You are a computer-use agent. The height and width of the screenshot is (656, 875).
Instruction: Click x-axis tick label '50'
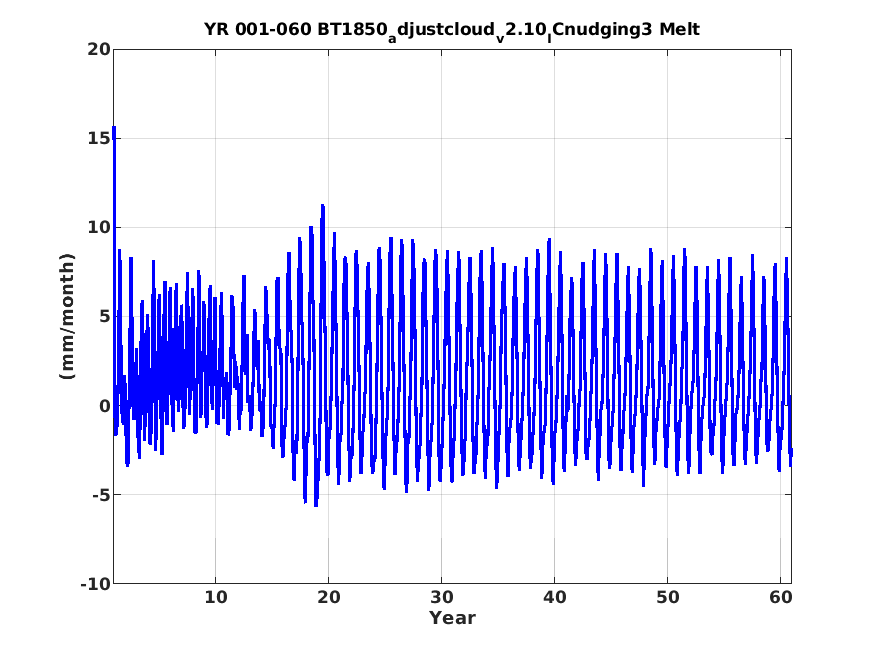pyautogui.click(x=667, y=597)
